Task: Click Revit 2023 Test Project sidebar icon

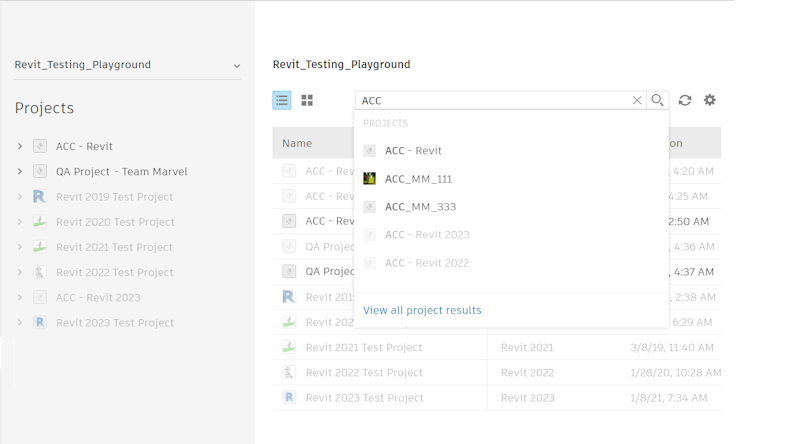Action: [39, 322]
